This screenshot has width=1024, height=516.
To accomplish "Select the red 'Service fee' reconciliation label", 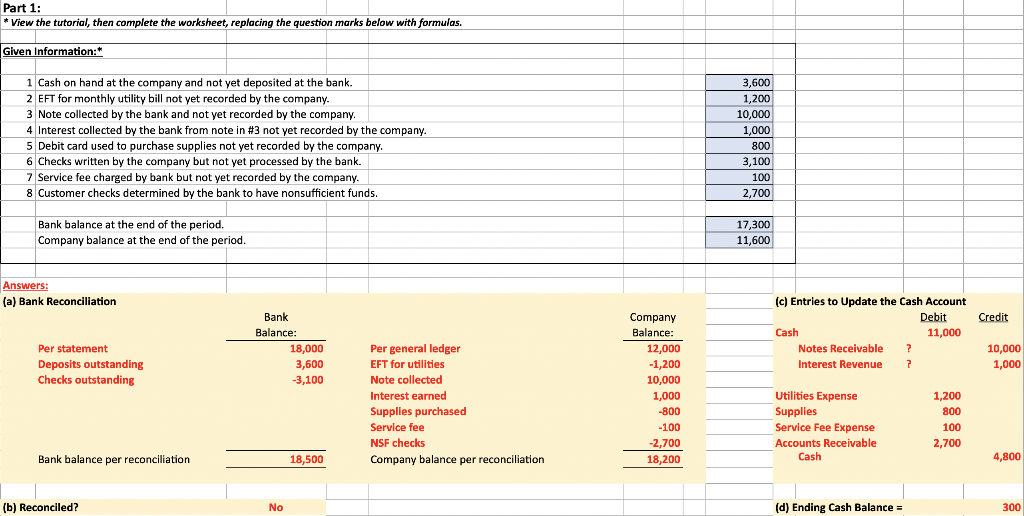I will coord(397,427).
